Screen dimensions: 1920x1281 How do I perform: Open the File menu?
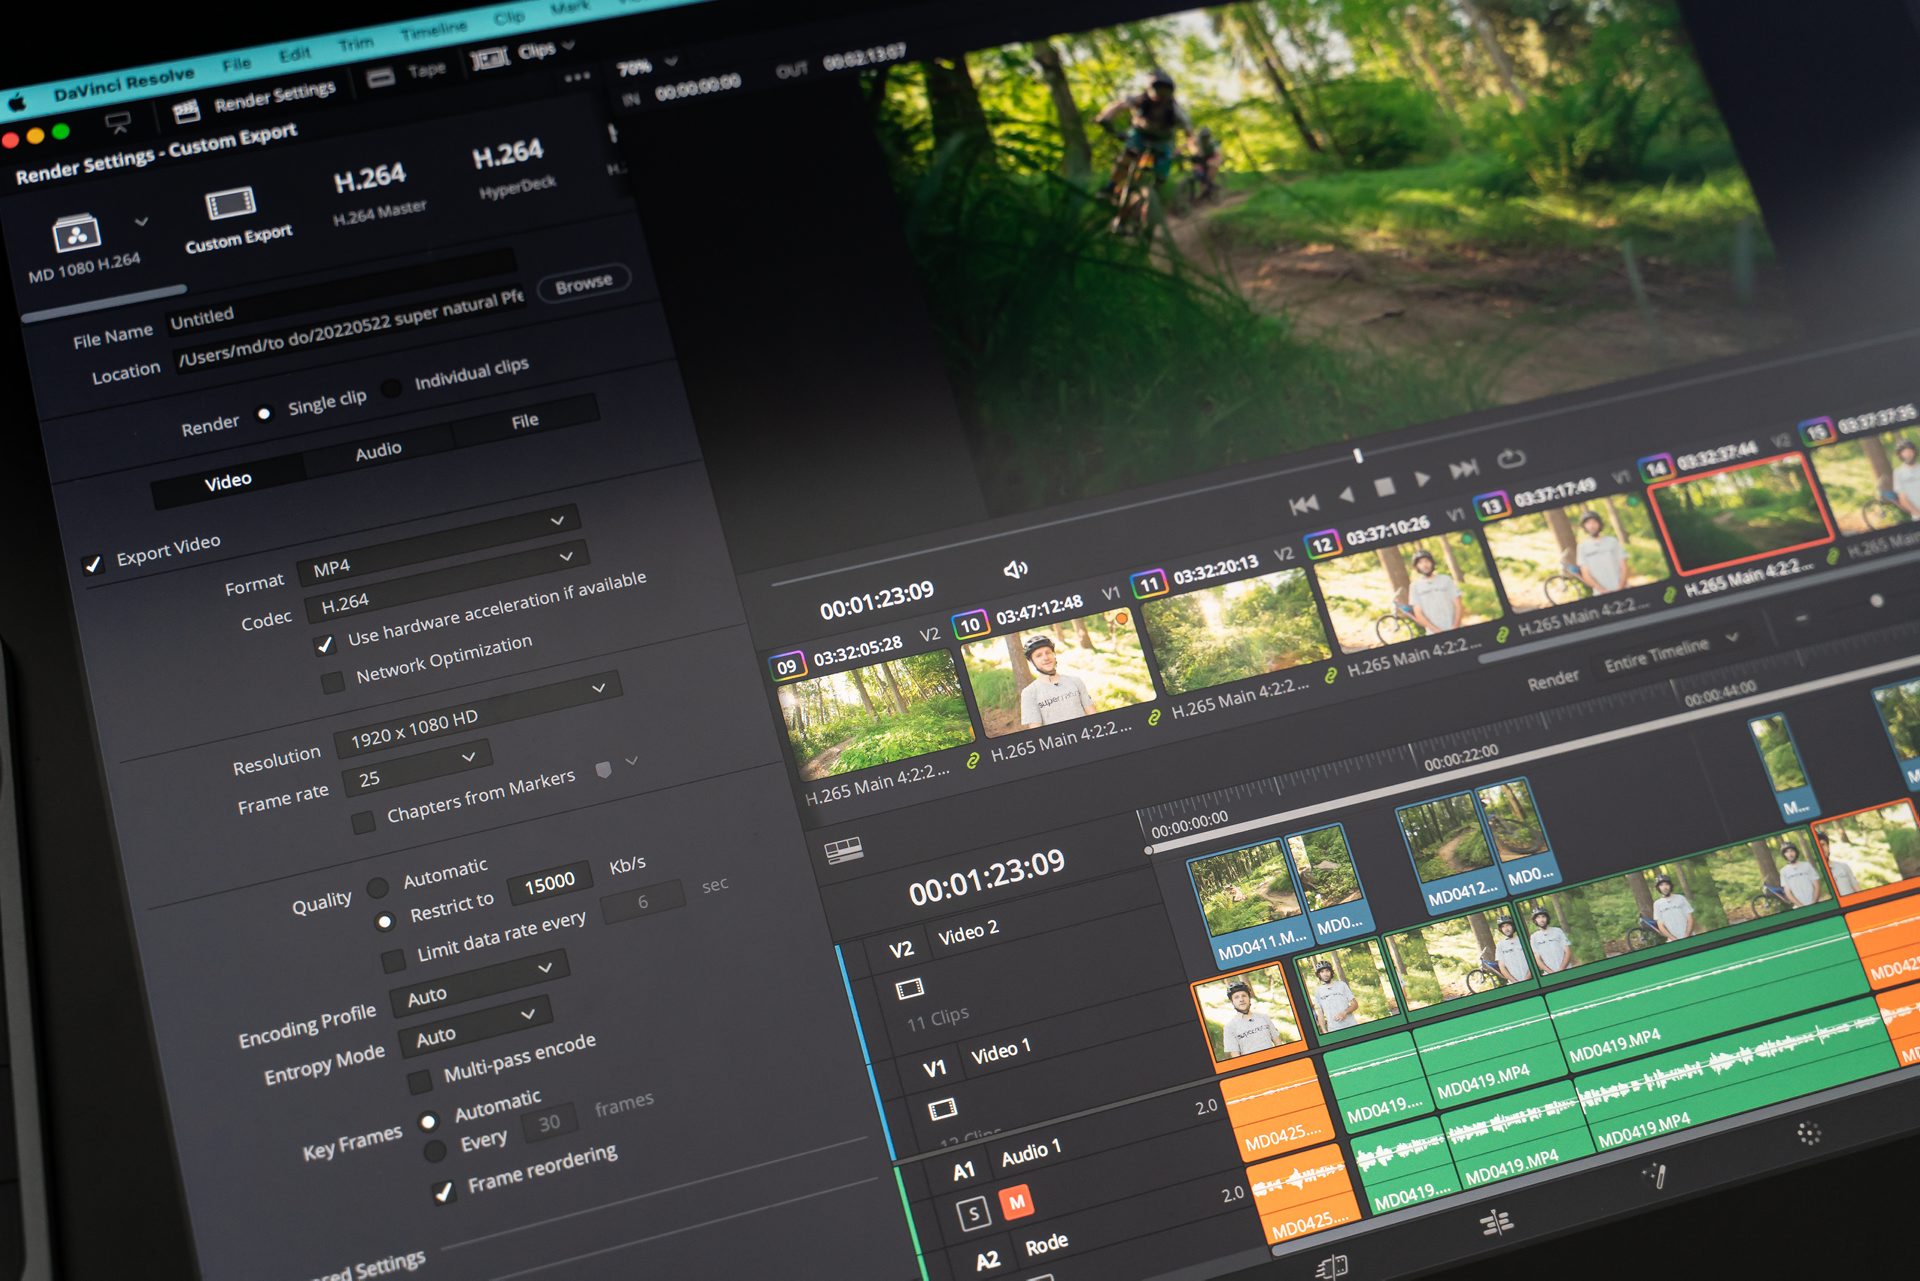pyautogui.click(x=237, y=64)
